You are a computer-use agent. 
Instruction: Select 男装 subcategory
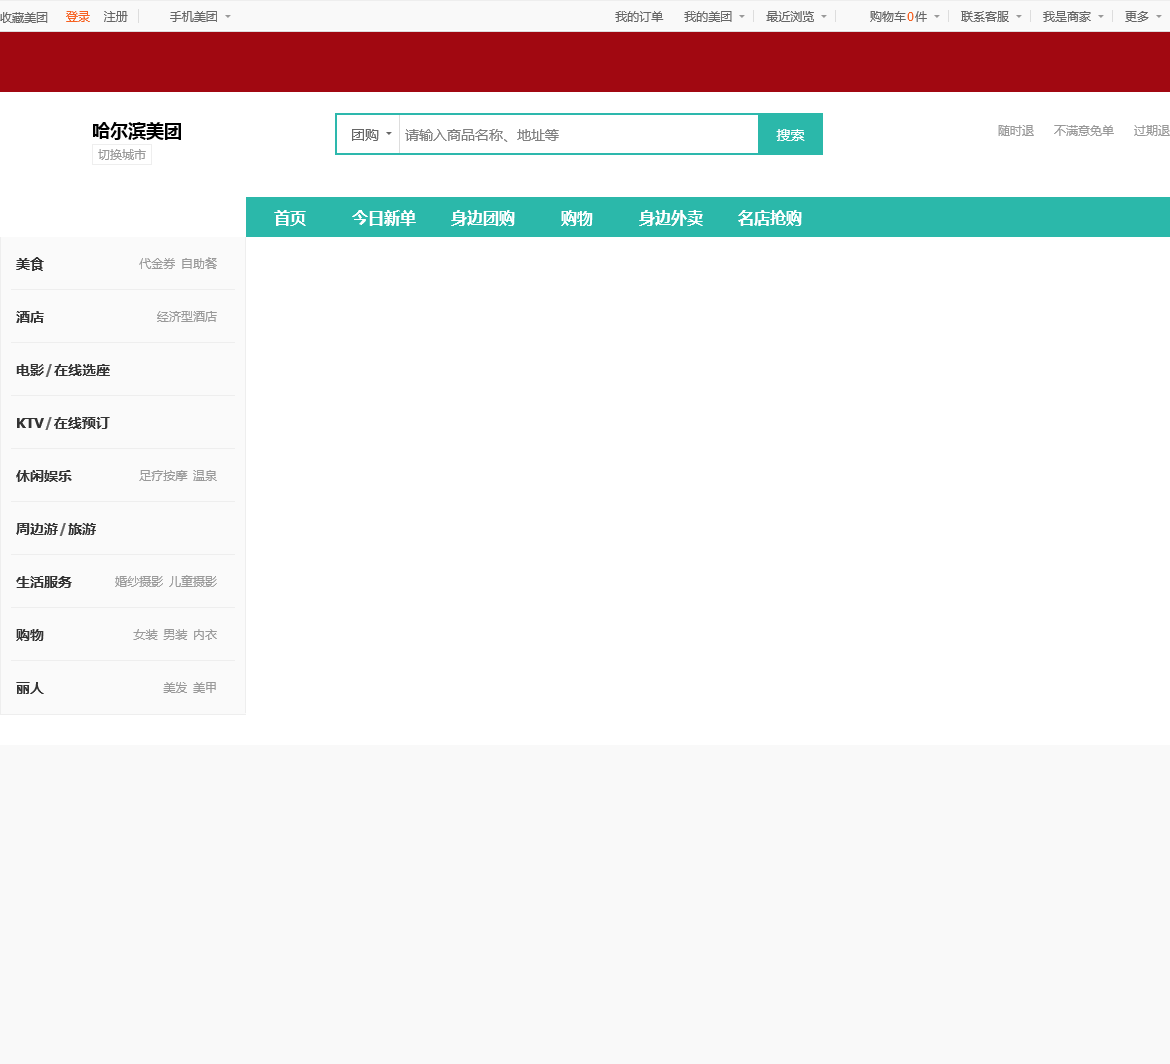tap(175, 634)
